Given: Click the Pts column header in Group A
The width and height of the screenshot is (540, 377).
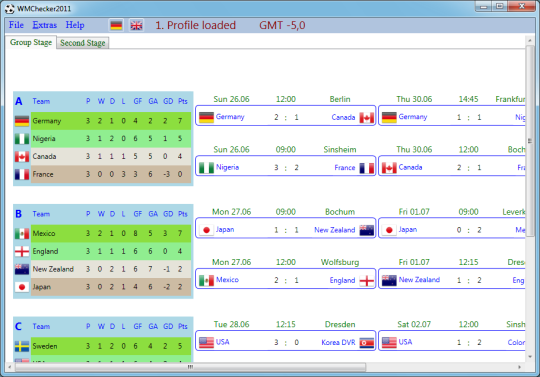Looking at the screenshot, I should tap(183, 101).
